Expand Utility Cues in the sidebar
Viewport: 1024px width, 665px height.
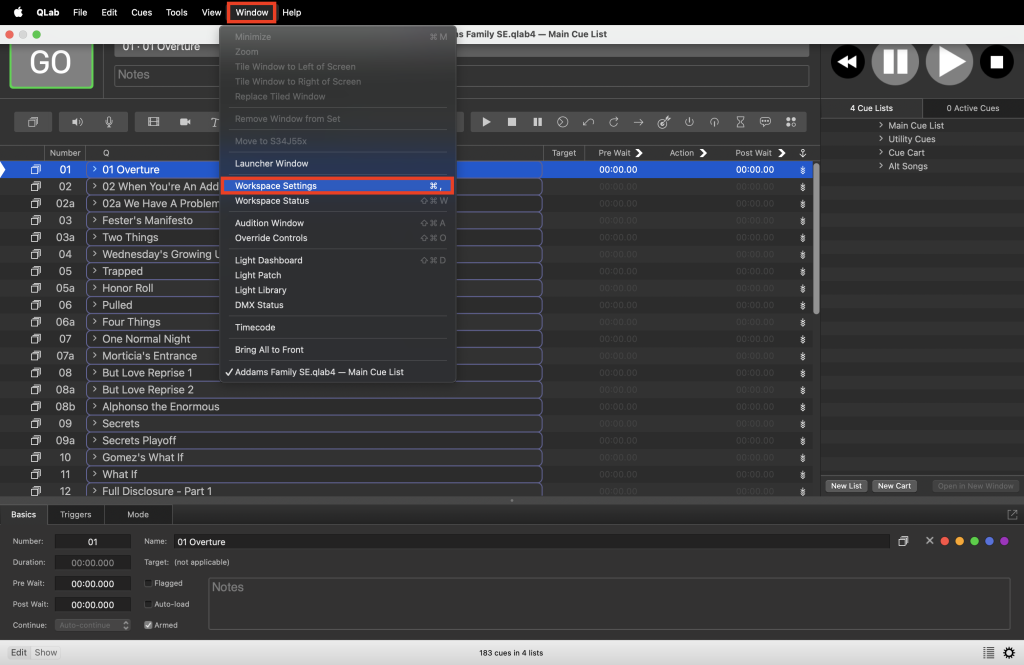pos(881,139)
